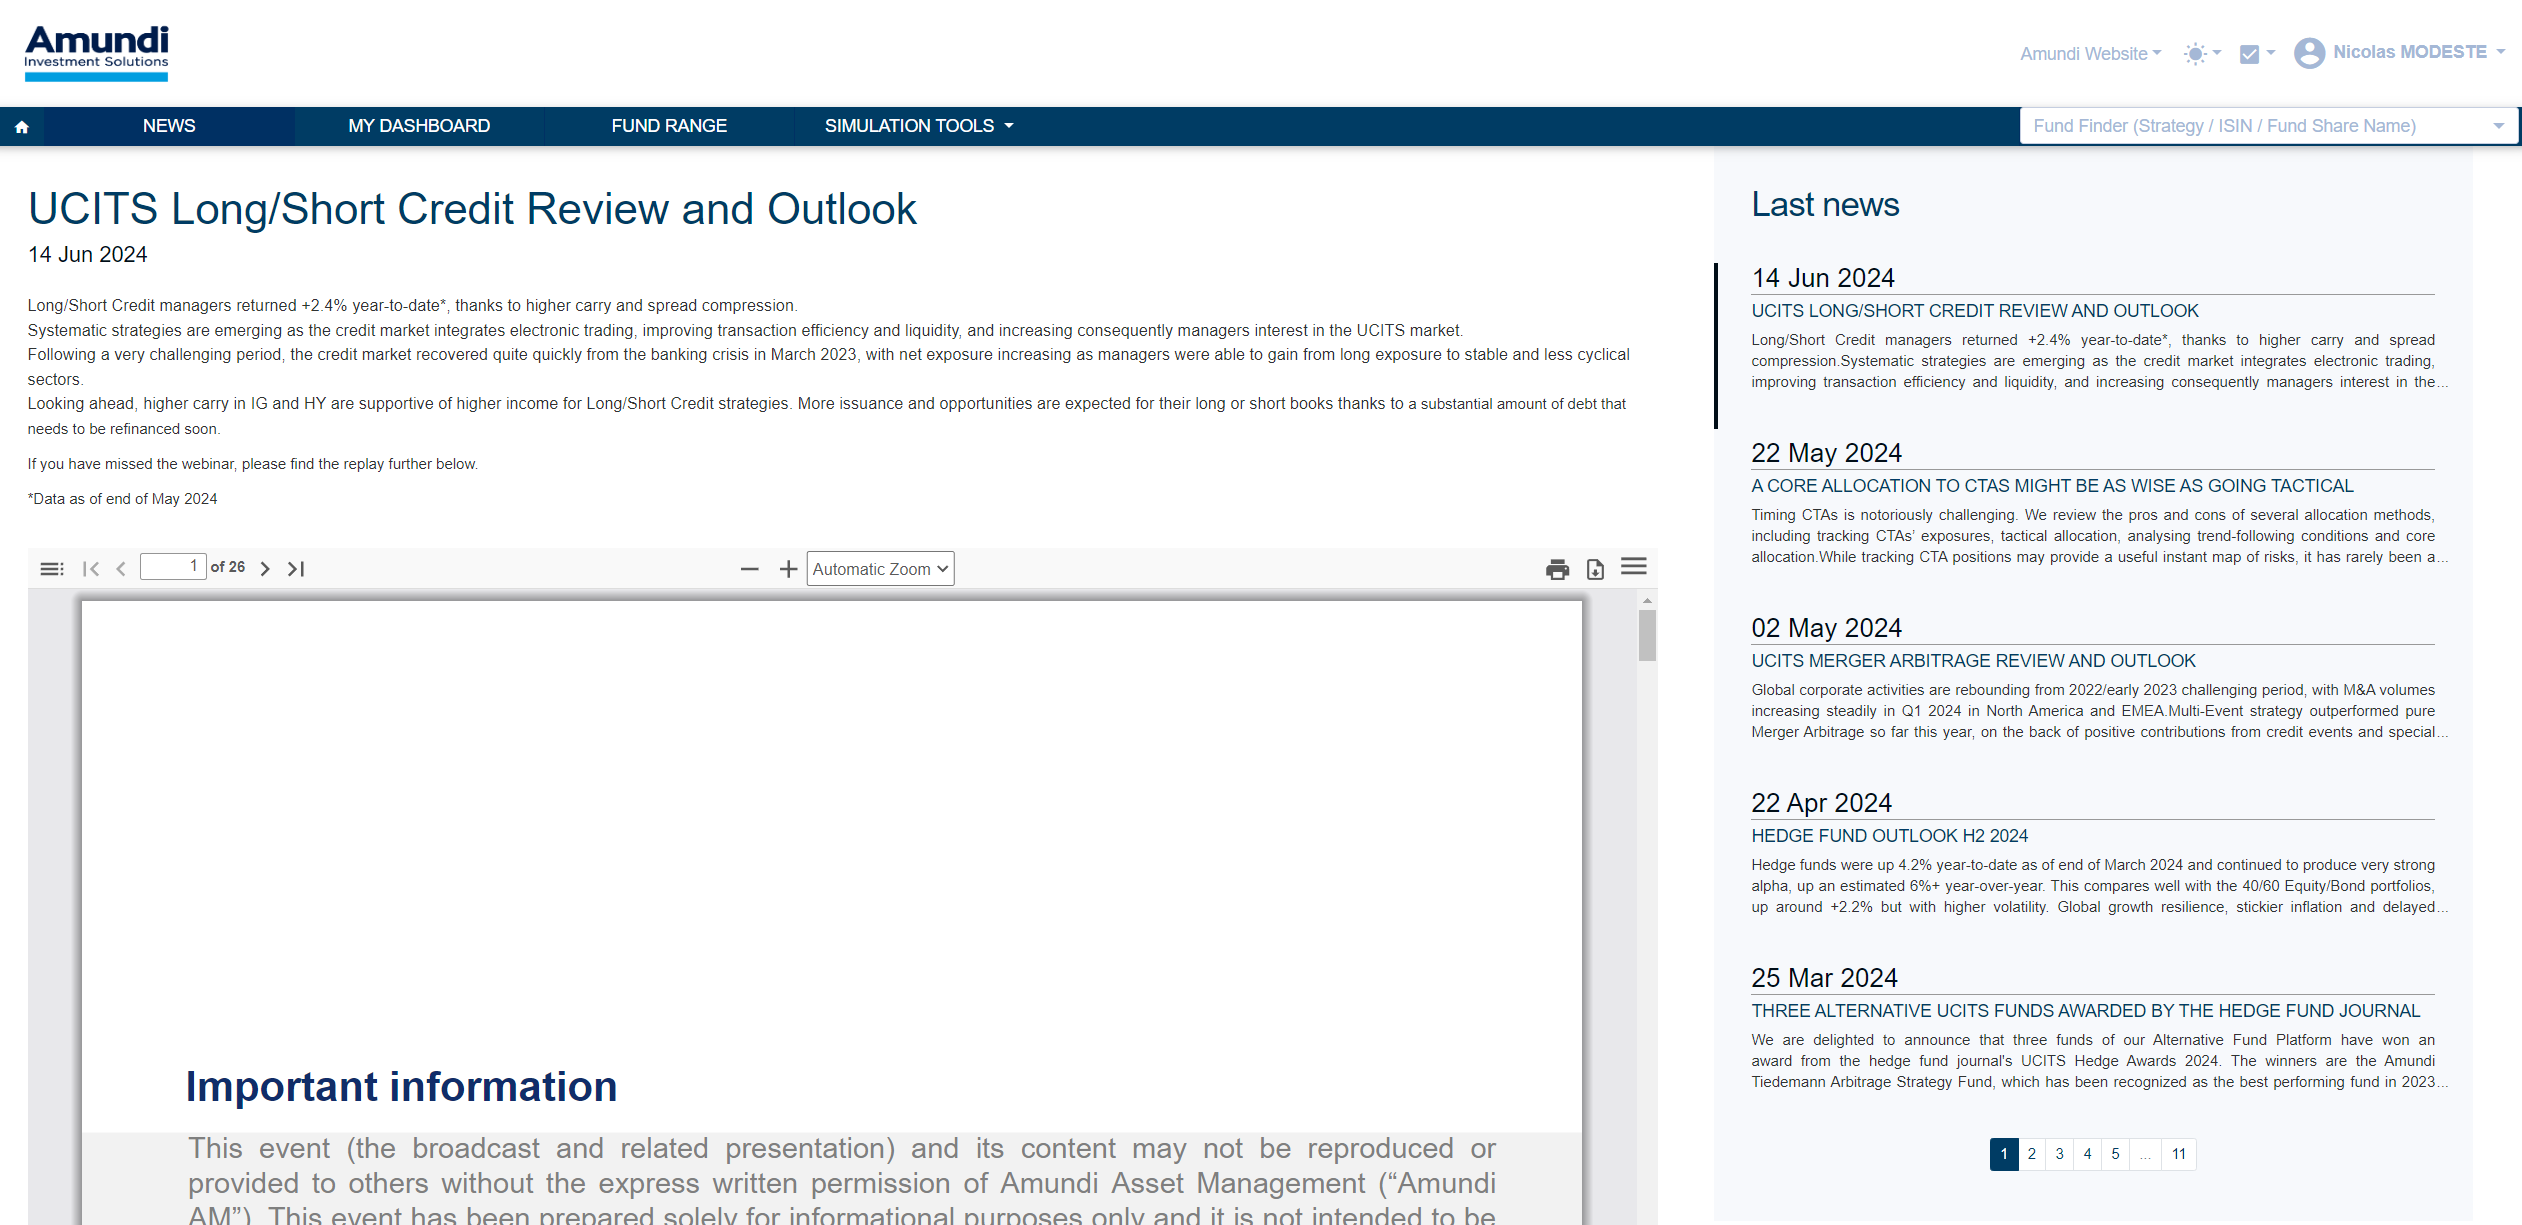Open the Amundi Investment Solutions logo
This screenshot has width=2522, height=1225.
click(96, 53)
